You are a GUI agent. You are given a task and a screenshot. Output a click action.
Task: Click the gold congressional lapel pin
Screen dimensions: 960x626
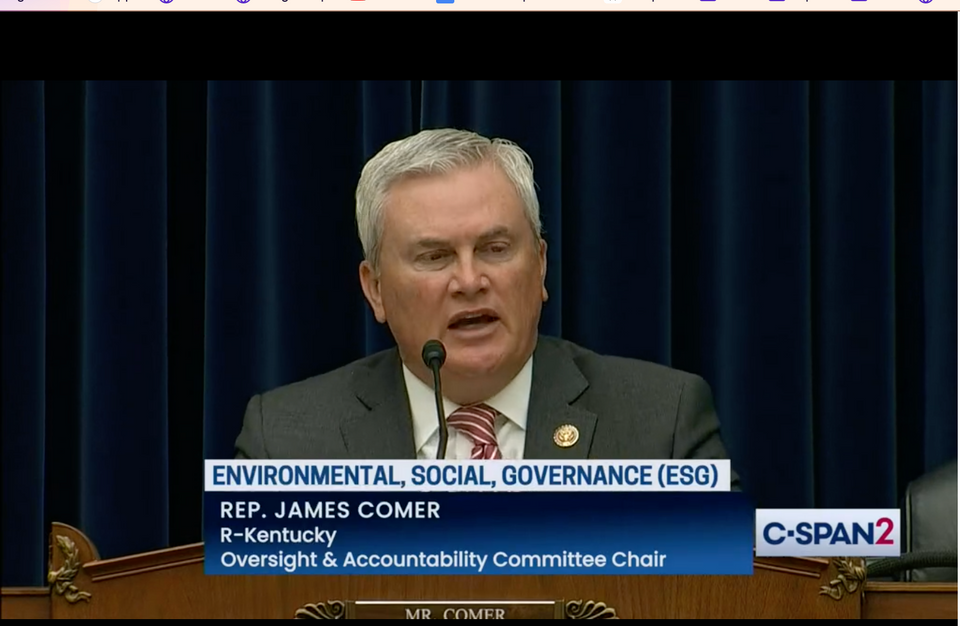point(566,435)
